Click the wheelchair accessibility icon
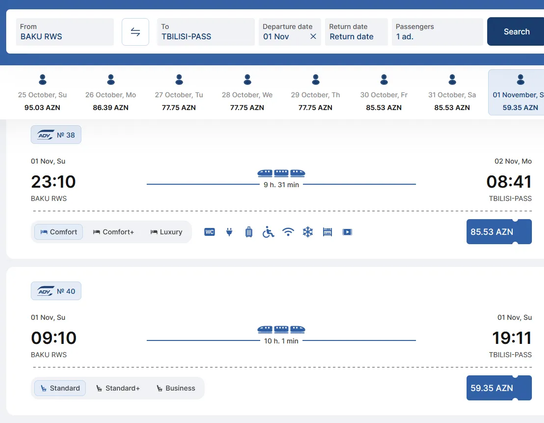The image size is (544, 423). coord(268,232)
